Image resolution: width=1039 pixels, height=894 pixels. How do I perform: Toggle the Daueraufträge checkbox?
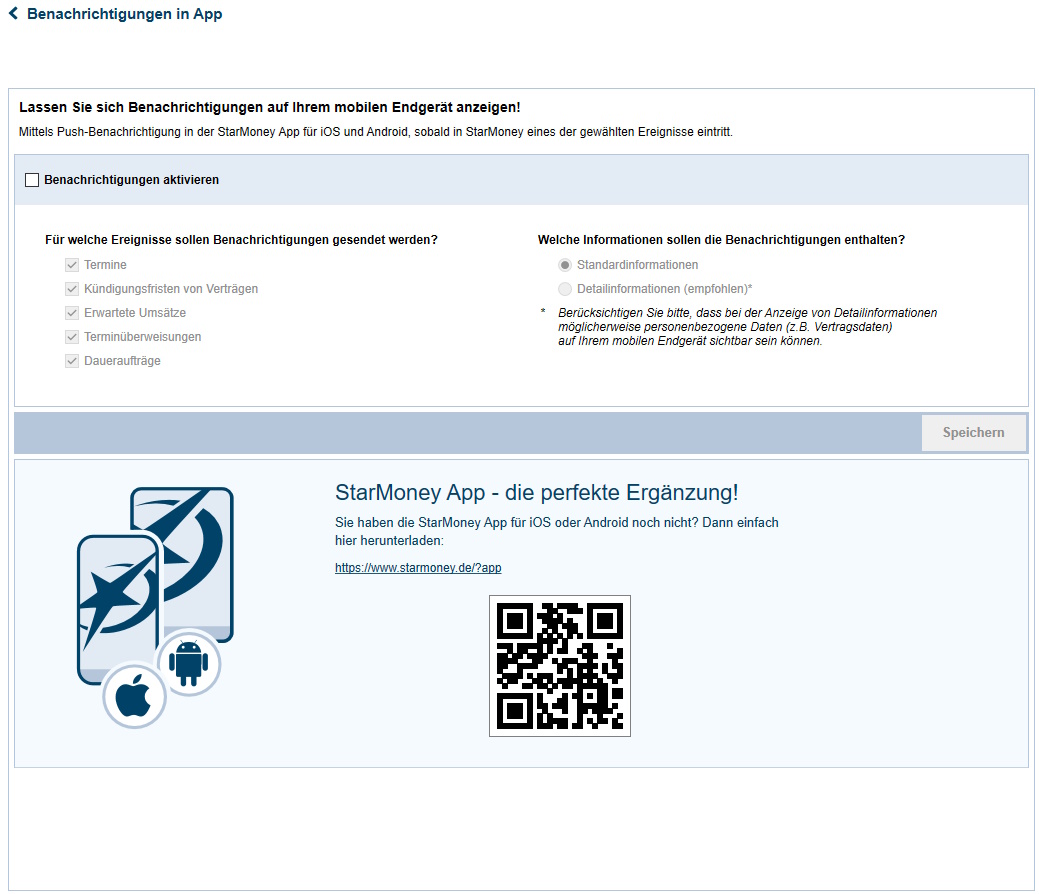[72, 361]
